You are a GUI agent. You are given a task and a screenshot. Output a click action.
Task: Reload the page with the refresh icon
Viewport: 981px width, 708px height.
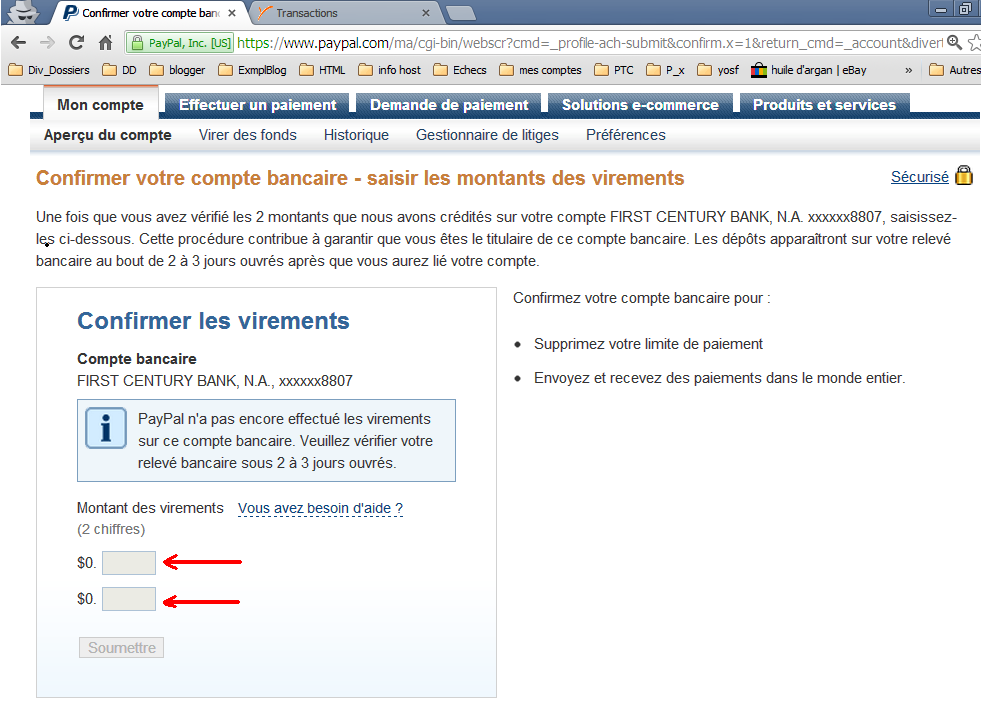pos(76,43)
